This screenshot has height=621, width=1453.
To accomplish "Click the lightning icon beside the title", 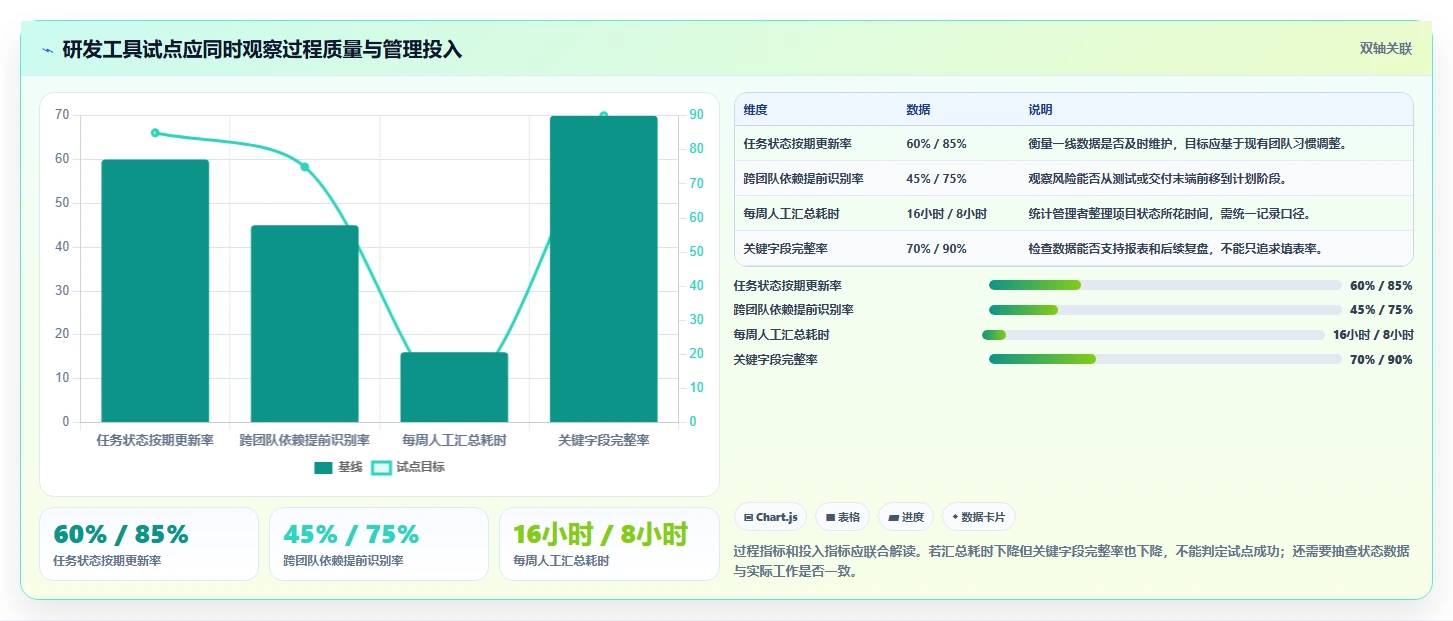I will (48, 50).
